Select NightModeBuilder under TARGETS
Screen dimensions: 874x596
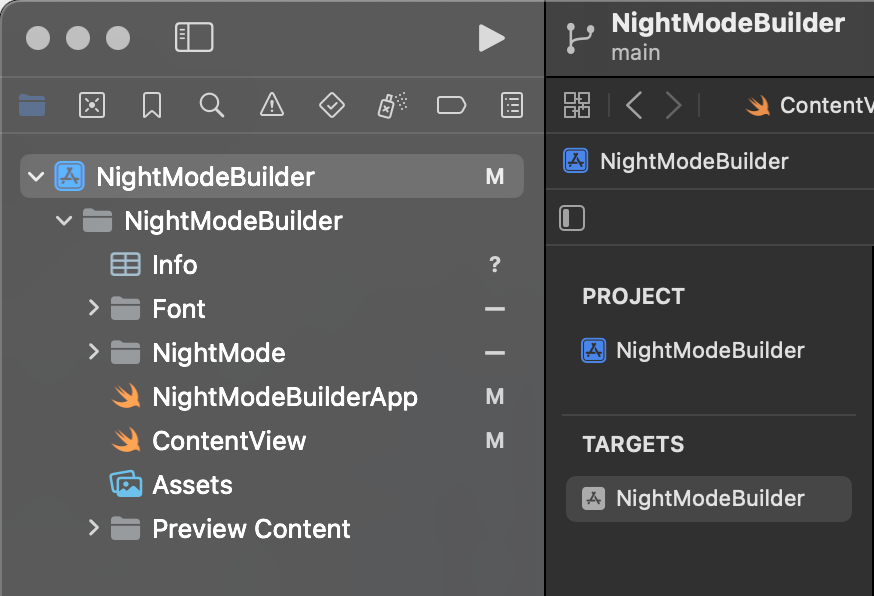(x=709, y=498)
